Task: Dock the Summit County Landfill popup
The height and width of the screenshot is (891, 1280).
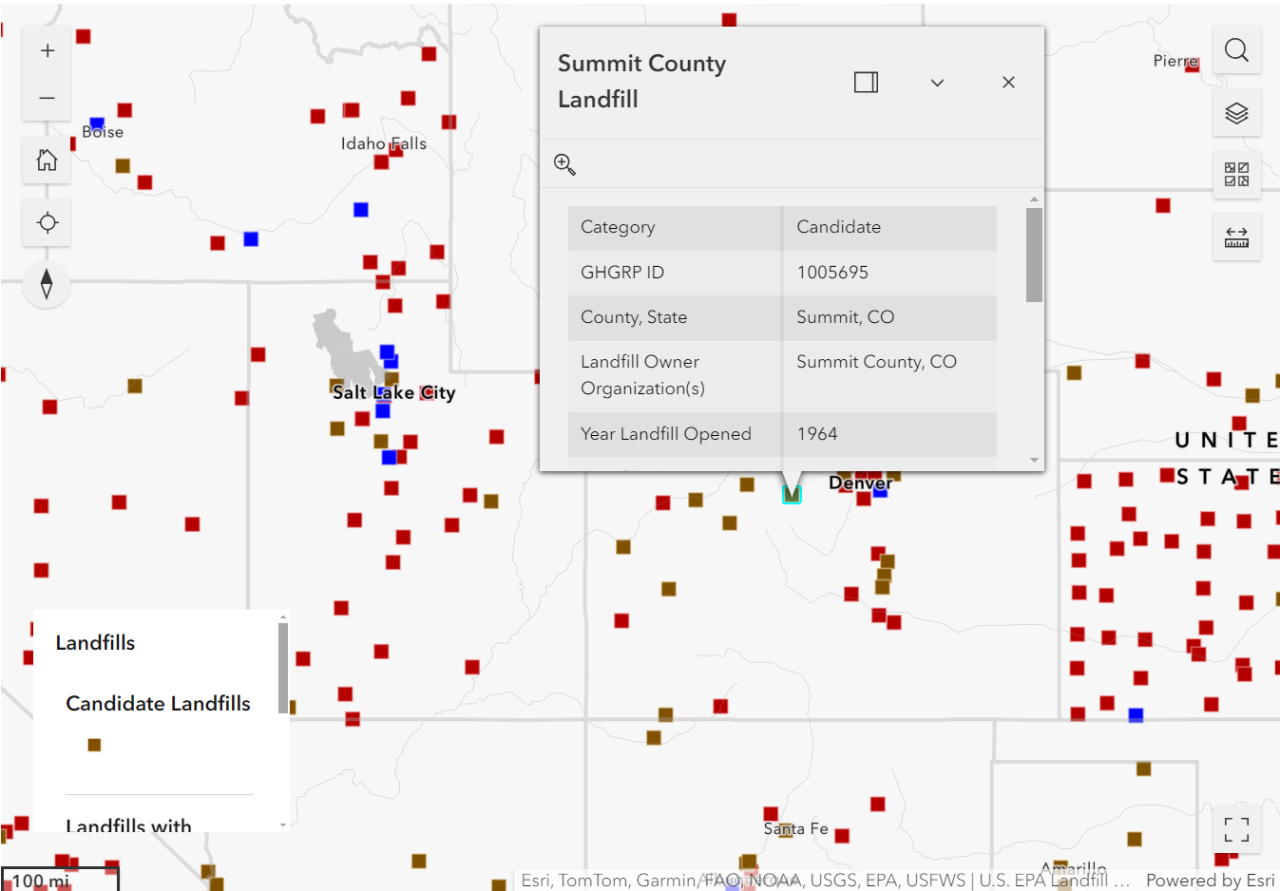Action: (x=865, y=82)
